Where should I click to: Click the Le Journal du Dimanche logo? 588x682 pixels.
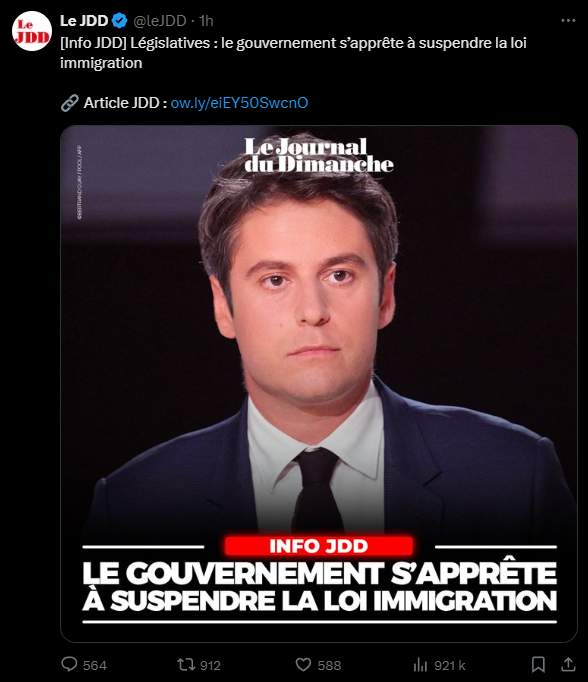click(x=319, y=155)
